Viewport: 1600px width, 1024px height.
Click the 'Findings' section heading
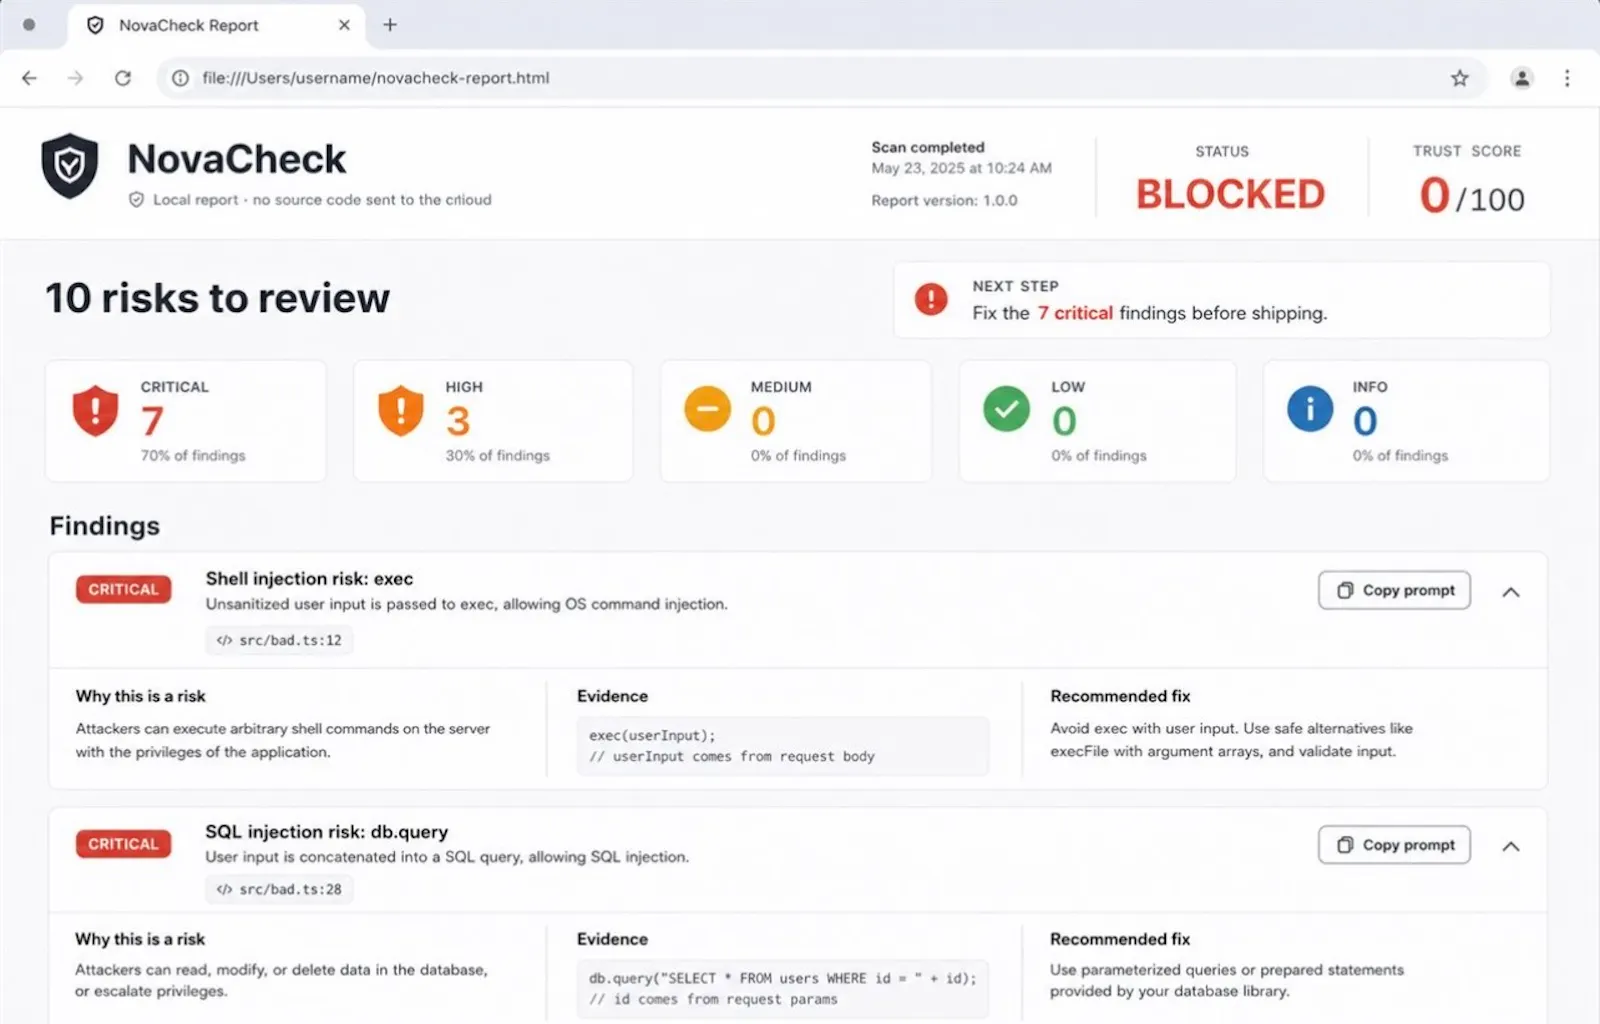[105, 526]
